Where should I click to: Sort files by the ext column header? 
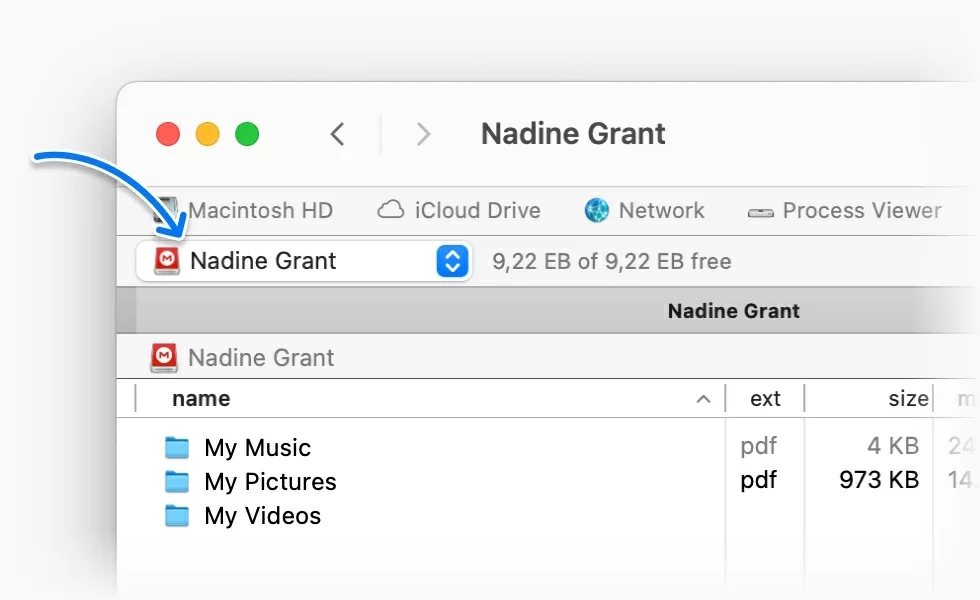point(765,399)
